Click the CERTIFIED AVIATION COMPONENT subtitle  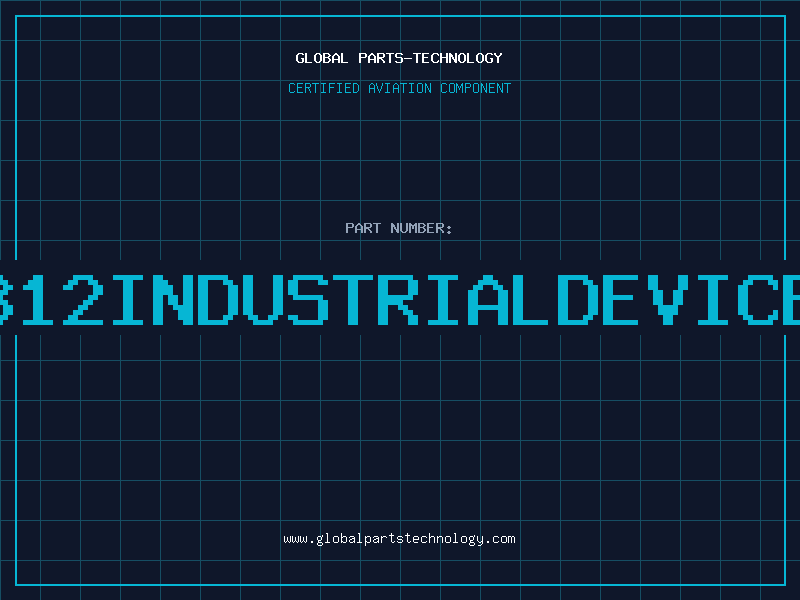399,88
